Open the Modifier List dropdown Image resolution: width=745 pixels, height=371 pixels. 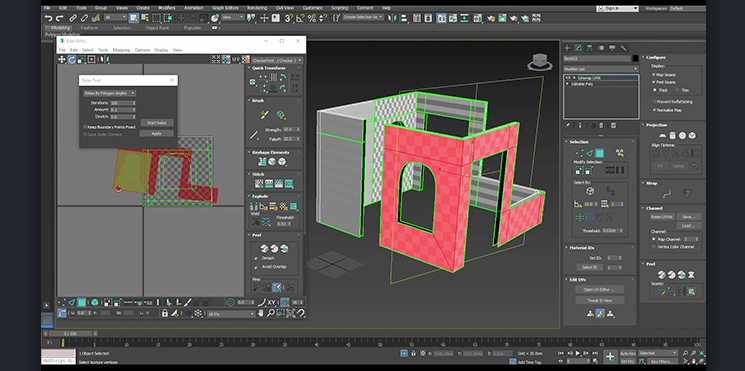pyautogui.click(x=601, y=69)
